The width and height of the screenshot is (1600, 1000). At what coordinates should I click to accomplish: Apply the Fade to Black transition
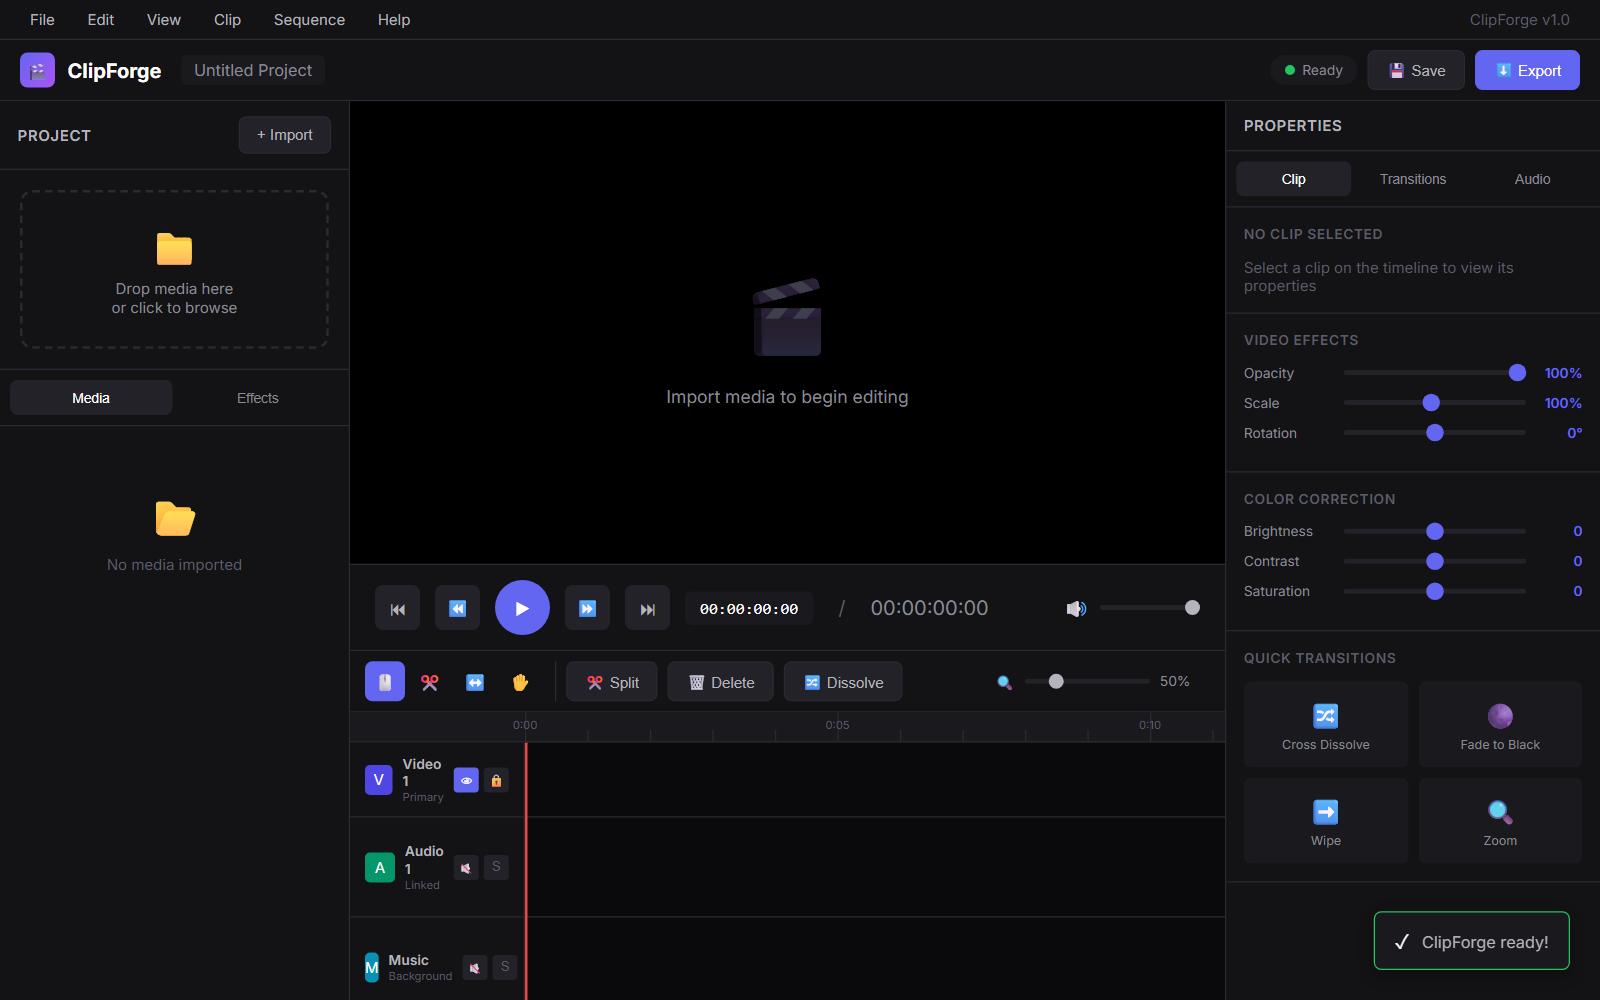(1499, 725)
